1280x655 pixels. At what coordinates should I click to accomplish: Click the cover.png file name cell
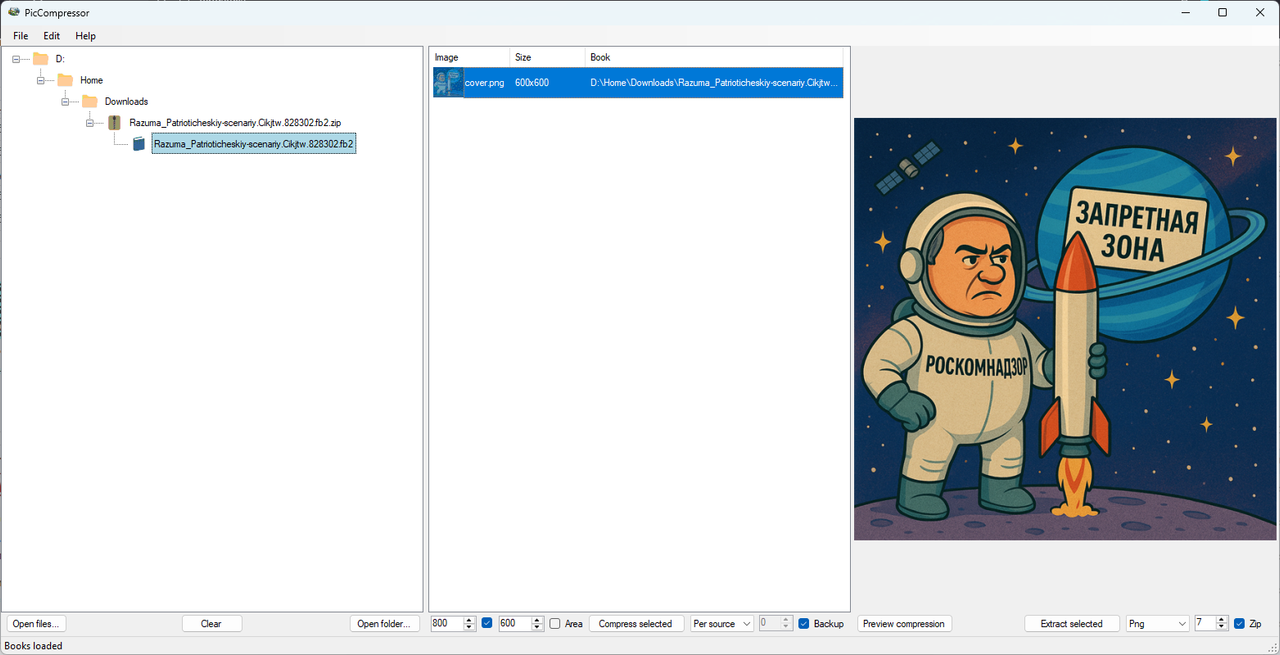pos(485,82)
